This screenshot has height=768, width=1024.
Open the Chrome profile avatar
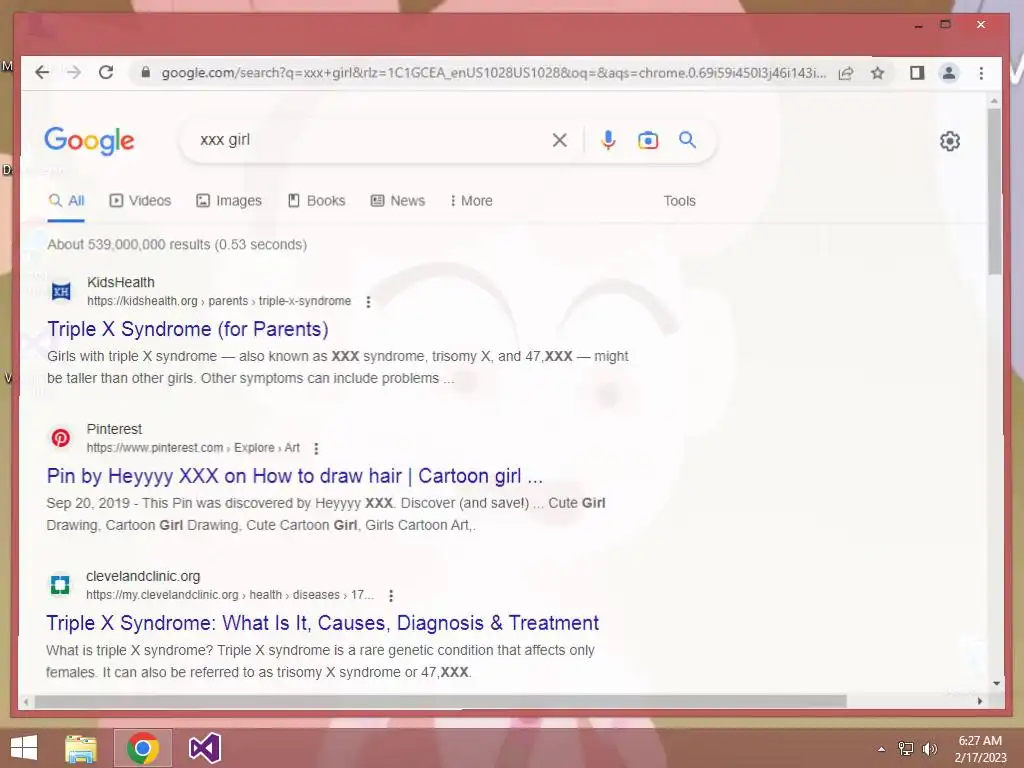[x=949, y=73]
